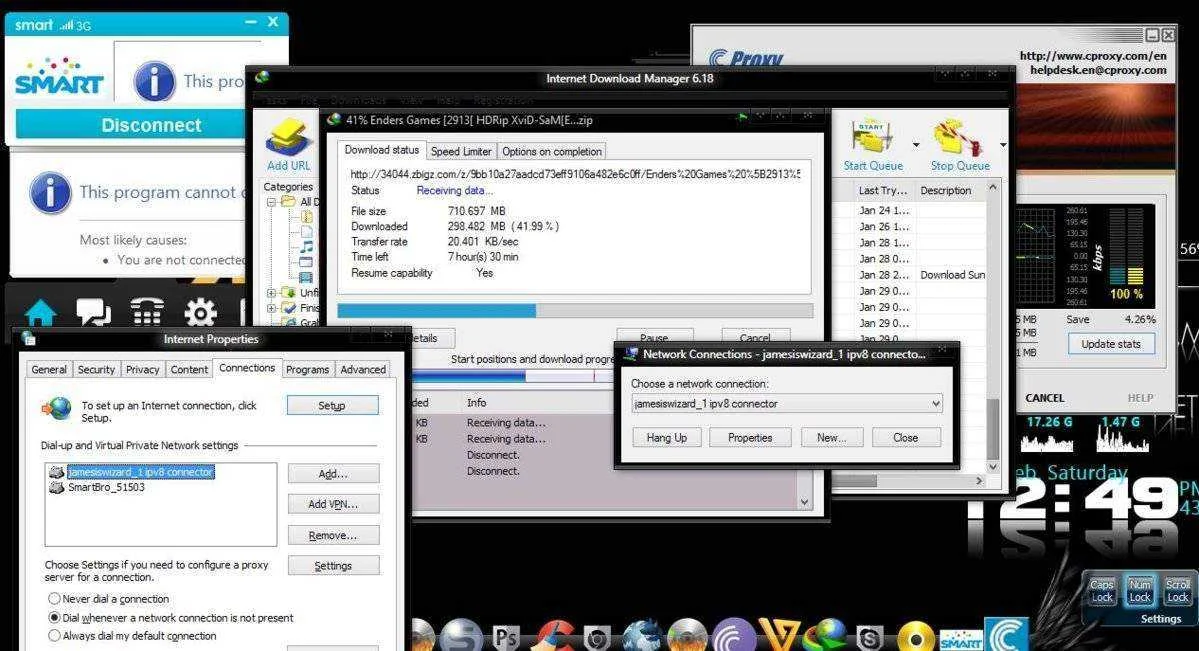
Task: Open the messages chat-bubble icon in Smart dashboard
Action: (x=93, y=312)
